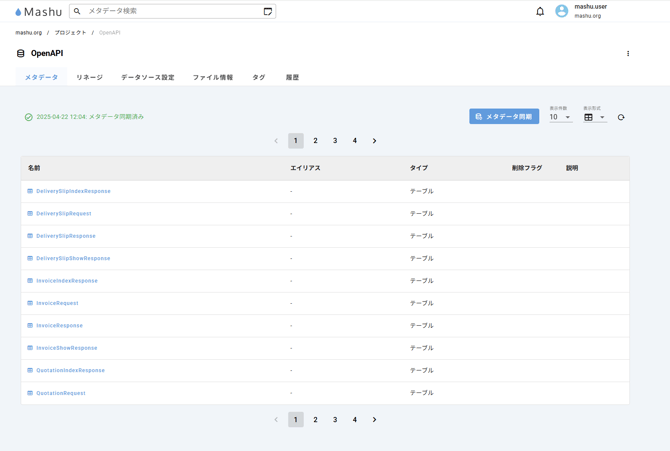This screenshot has height=451, width=670.
Task: Open the QuotationIndexResponse link
Action: point(70,370)
